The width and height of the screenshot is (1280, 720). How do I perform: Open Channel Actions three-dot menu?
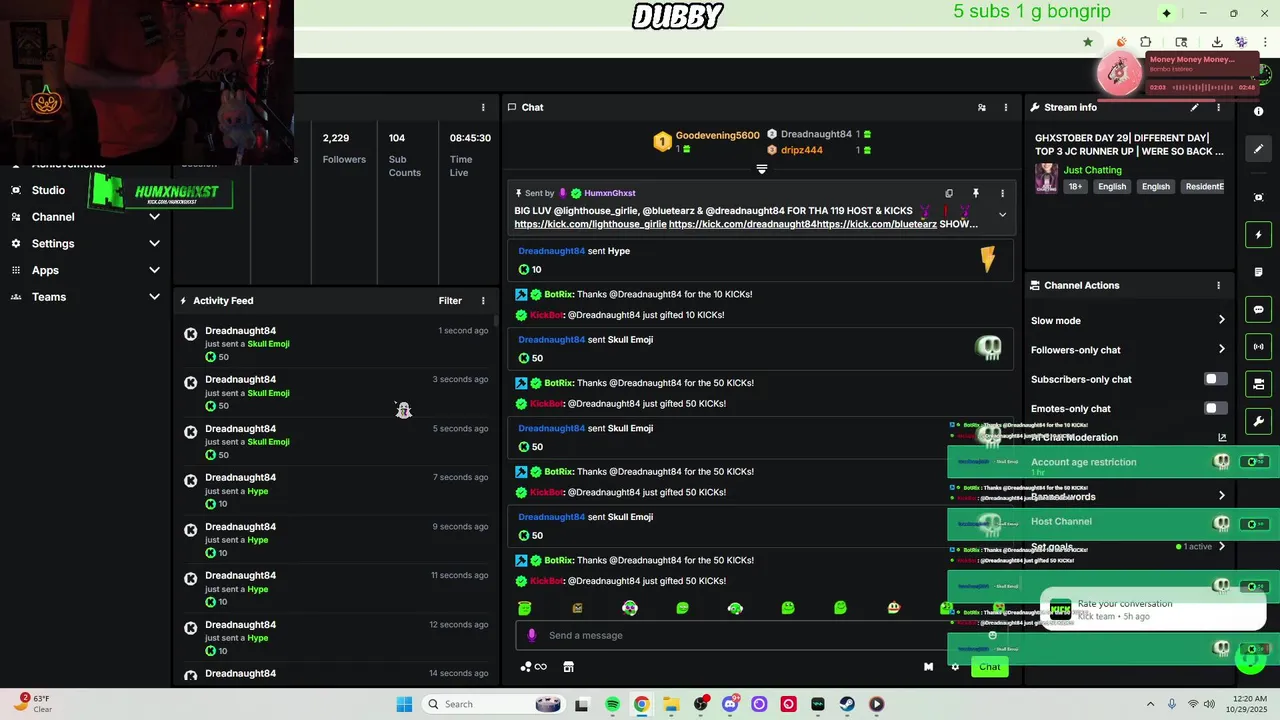1218,285
